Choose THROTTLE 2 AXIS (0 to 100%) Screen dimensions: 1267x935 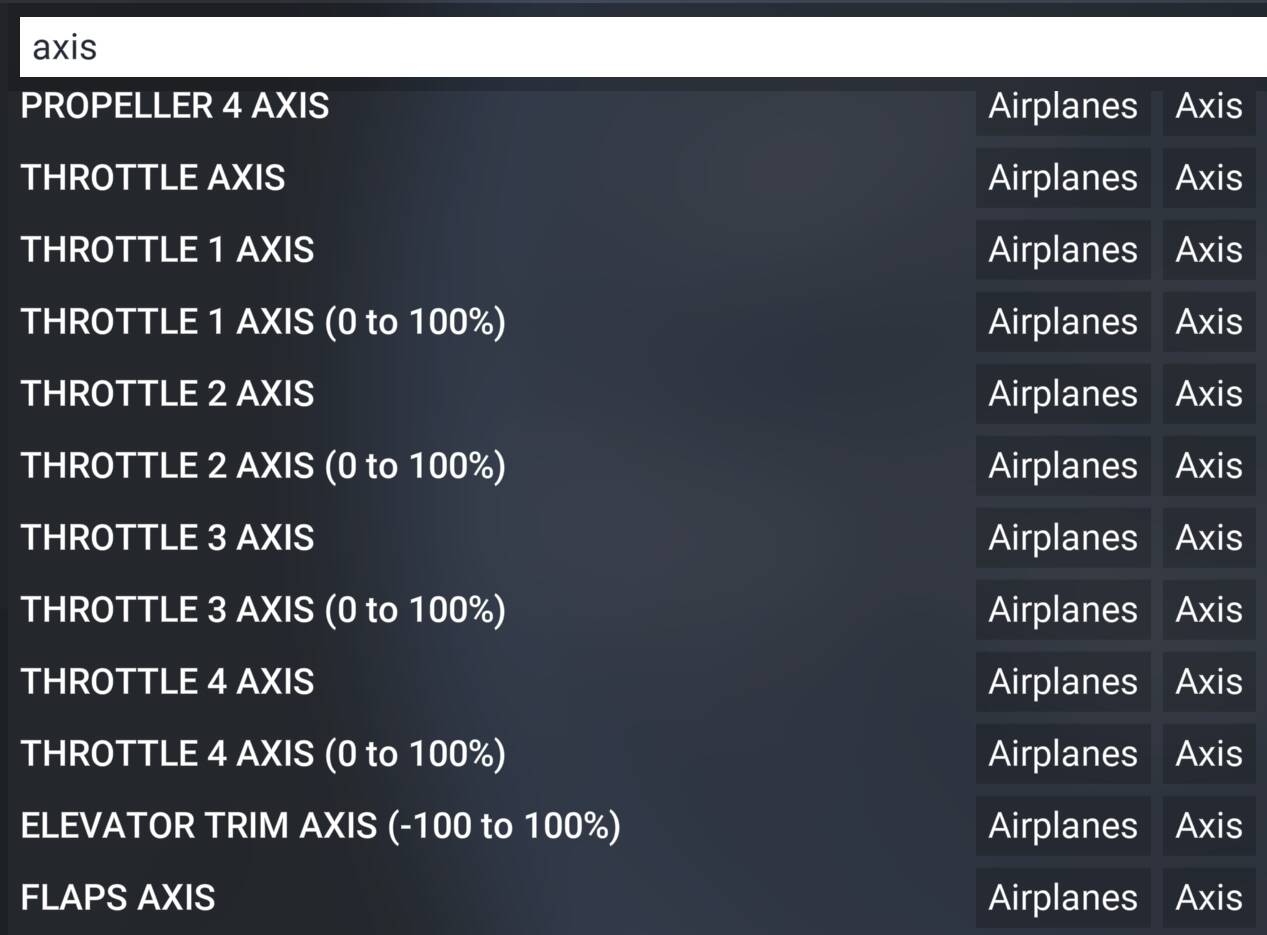coord(263,466)
